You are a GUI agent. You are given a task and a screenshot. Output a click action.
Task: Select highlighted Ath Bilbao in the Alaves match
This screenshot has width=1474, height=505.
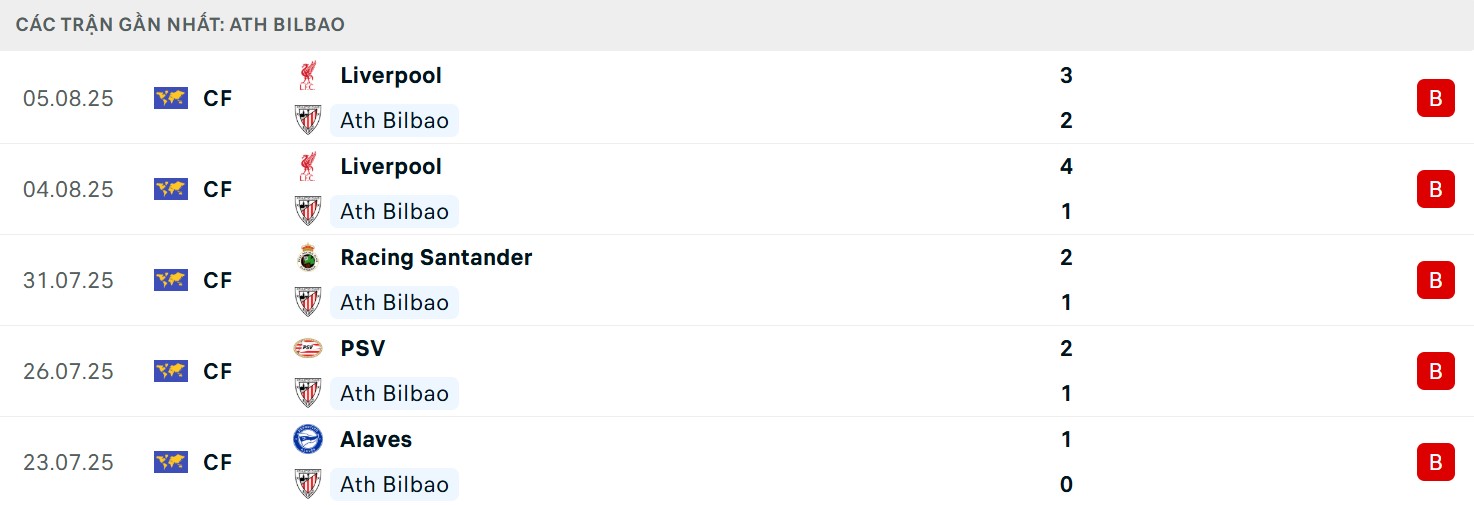[394, 485]
